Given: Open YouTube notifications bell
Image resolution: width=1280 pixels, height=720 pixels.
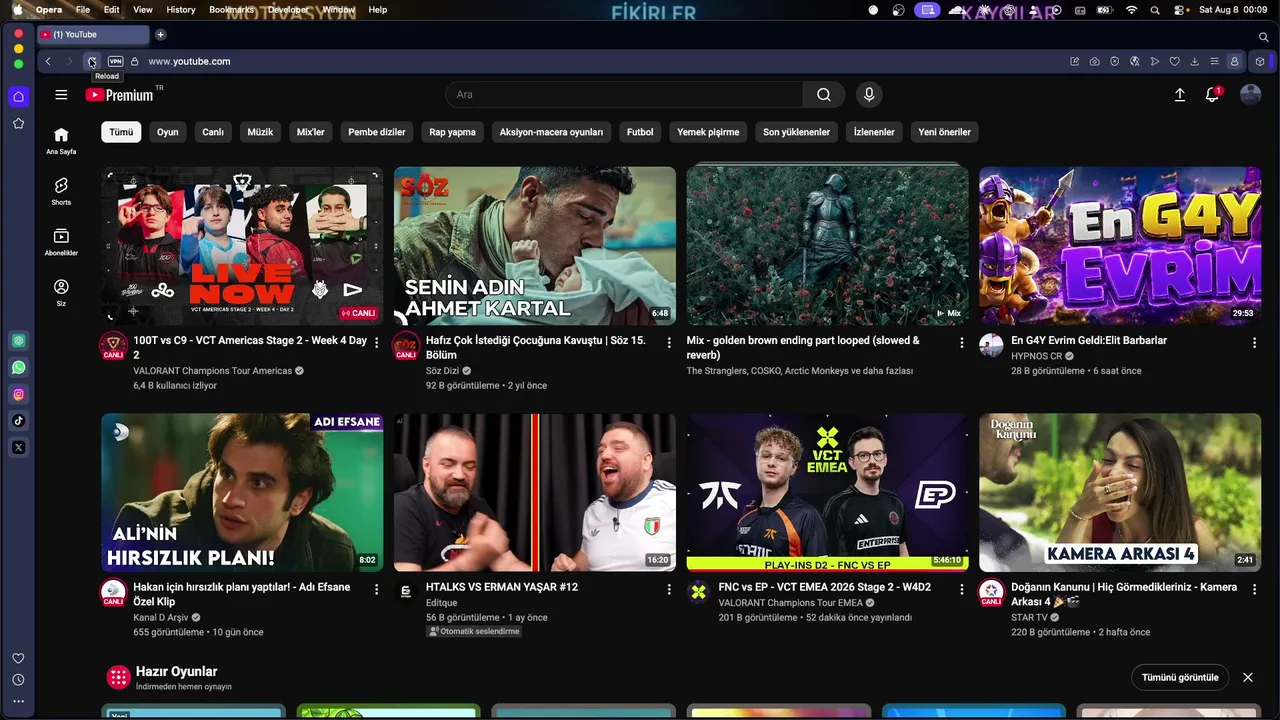Looking at the screenshot, I should pyautogui.click(x=1213, y=94).
